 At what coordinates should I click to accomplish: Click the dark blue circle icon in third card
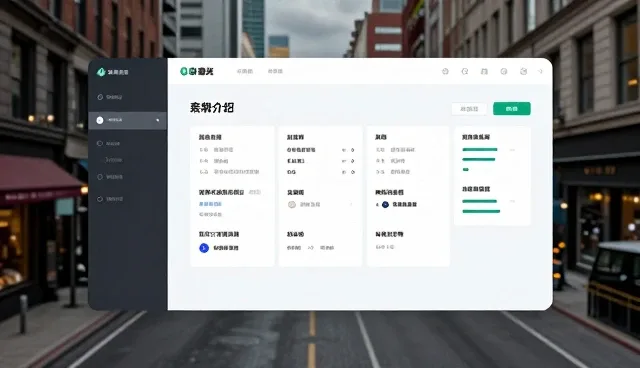point(385,204)
